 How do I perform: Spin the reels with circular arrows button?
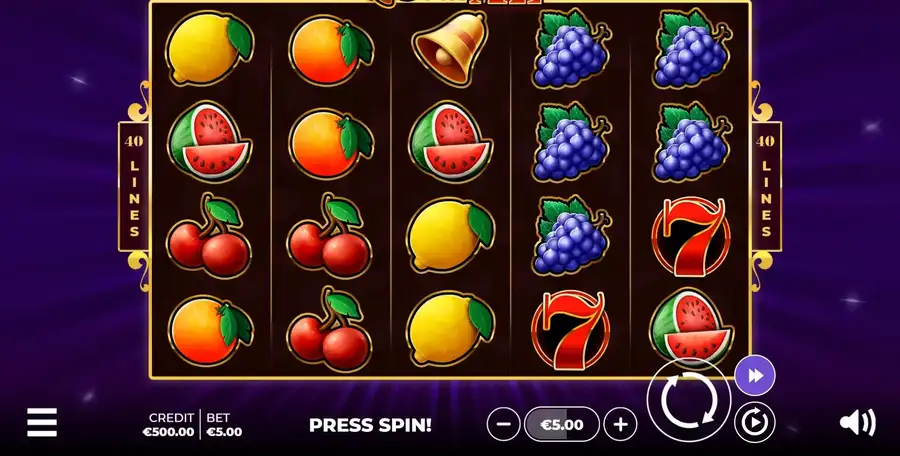(x=689, y=400)
